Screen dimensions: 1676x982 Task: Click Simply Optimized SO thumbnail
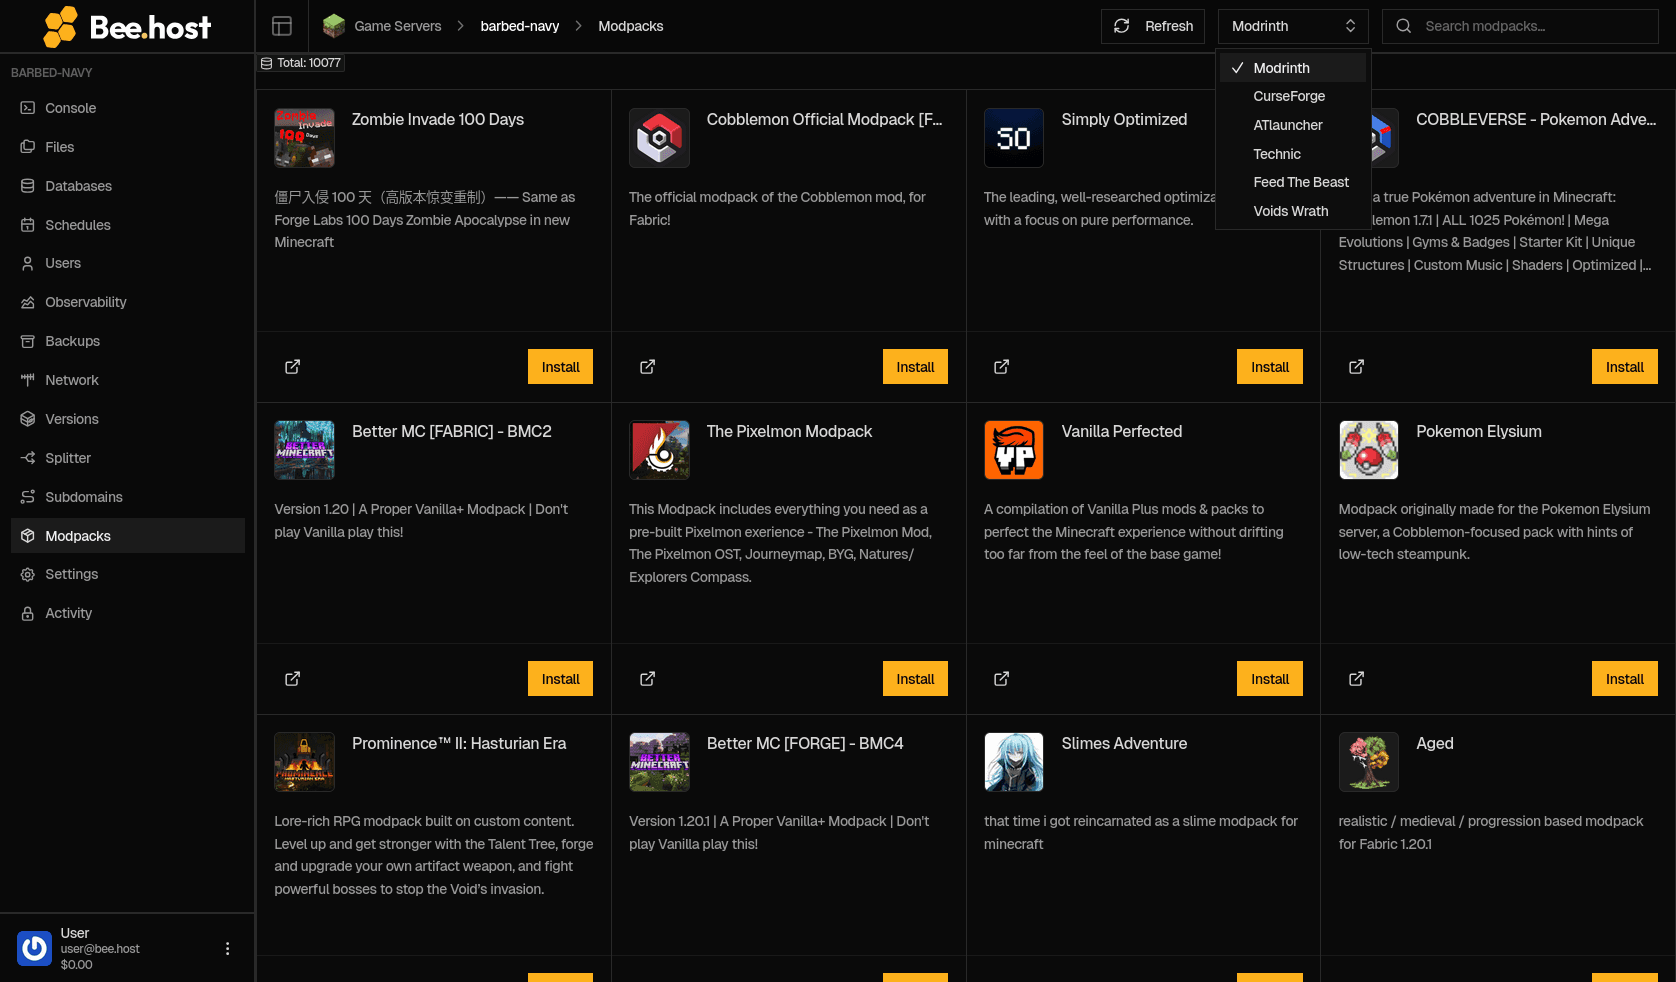1014,138
